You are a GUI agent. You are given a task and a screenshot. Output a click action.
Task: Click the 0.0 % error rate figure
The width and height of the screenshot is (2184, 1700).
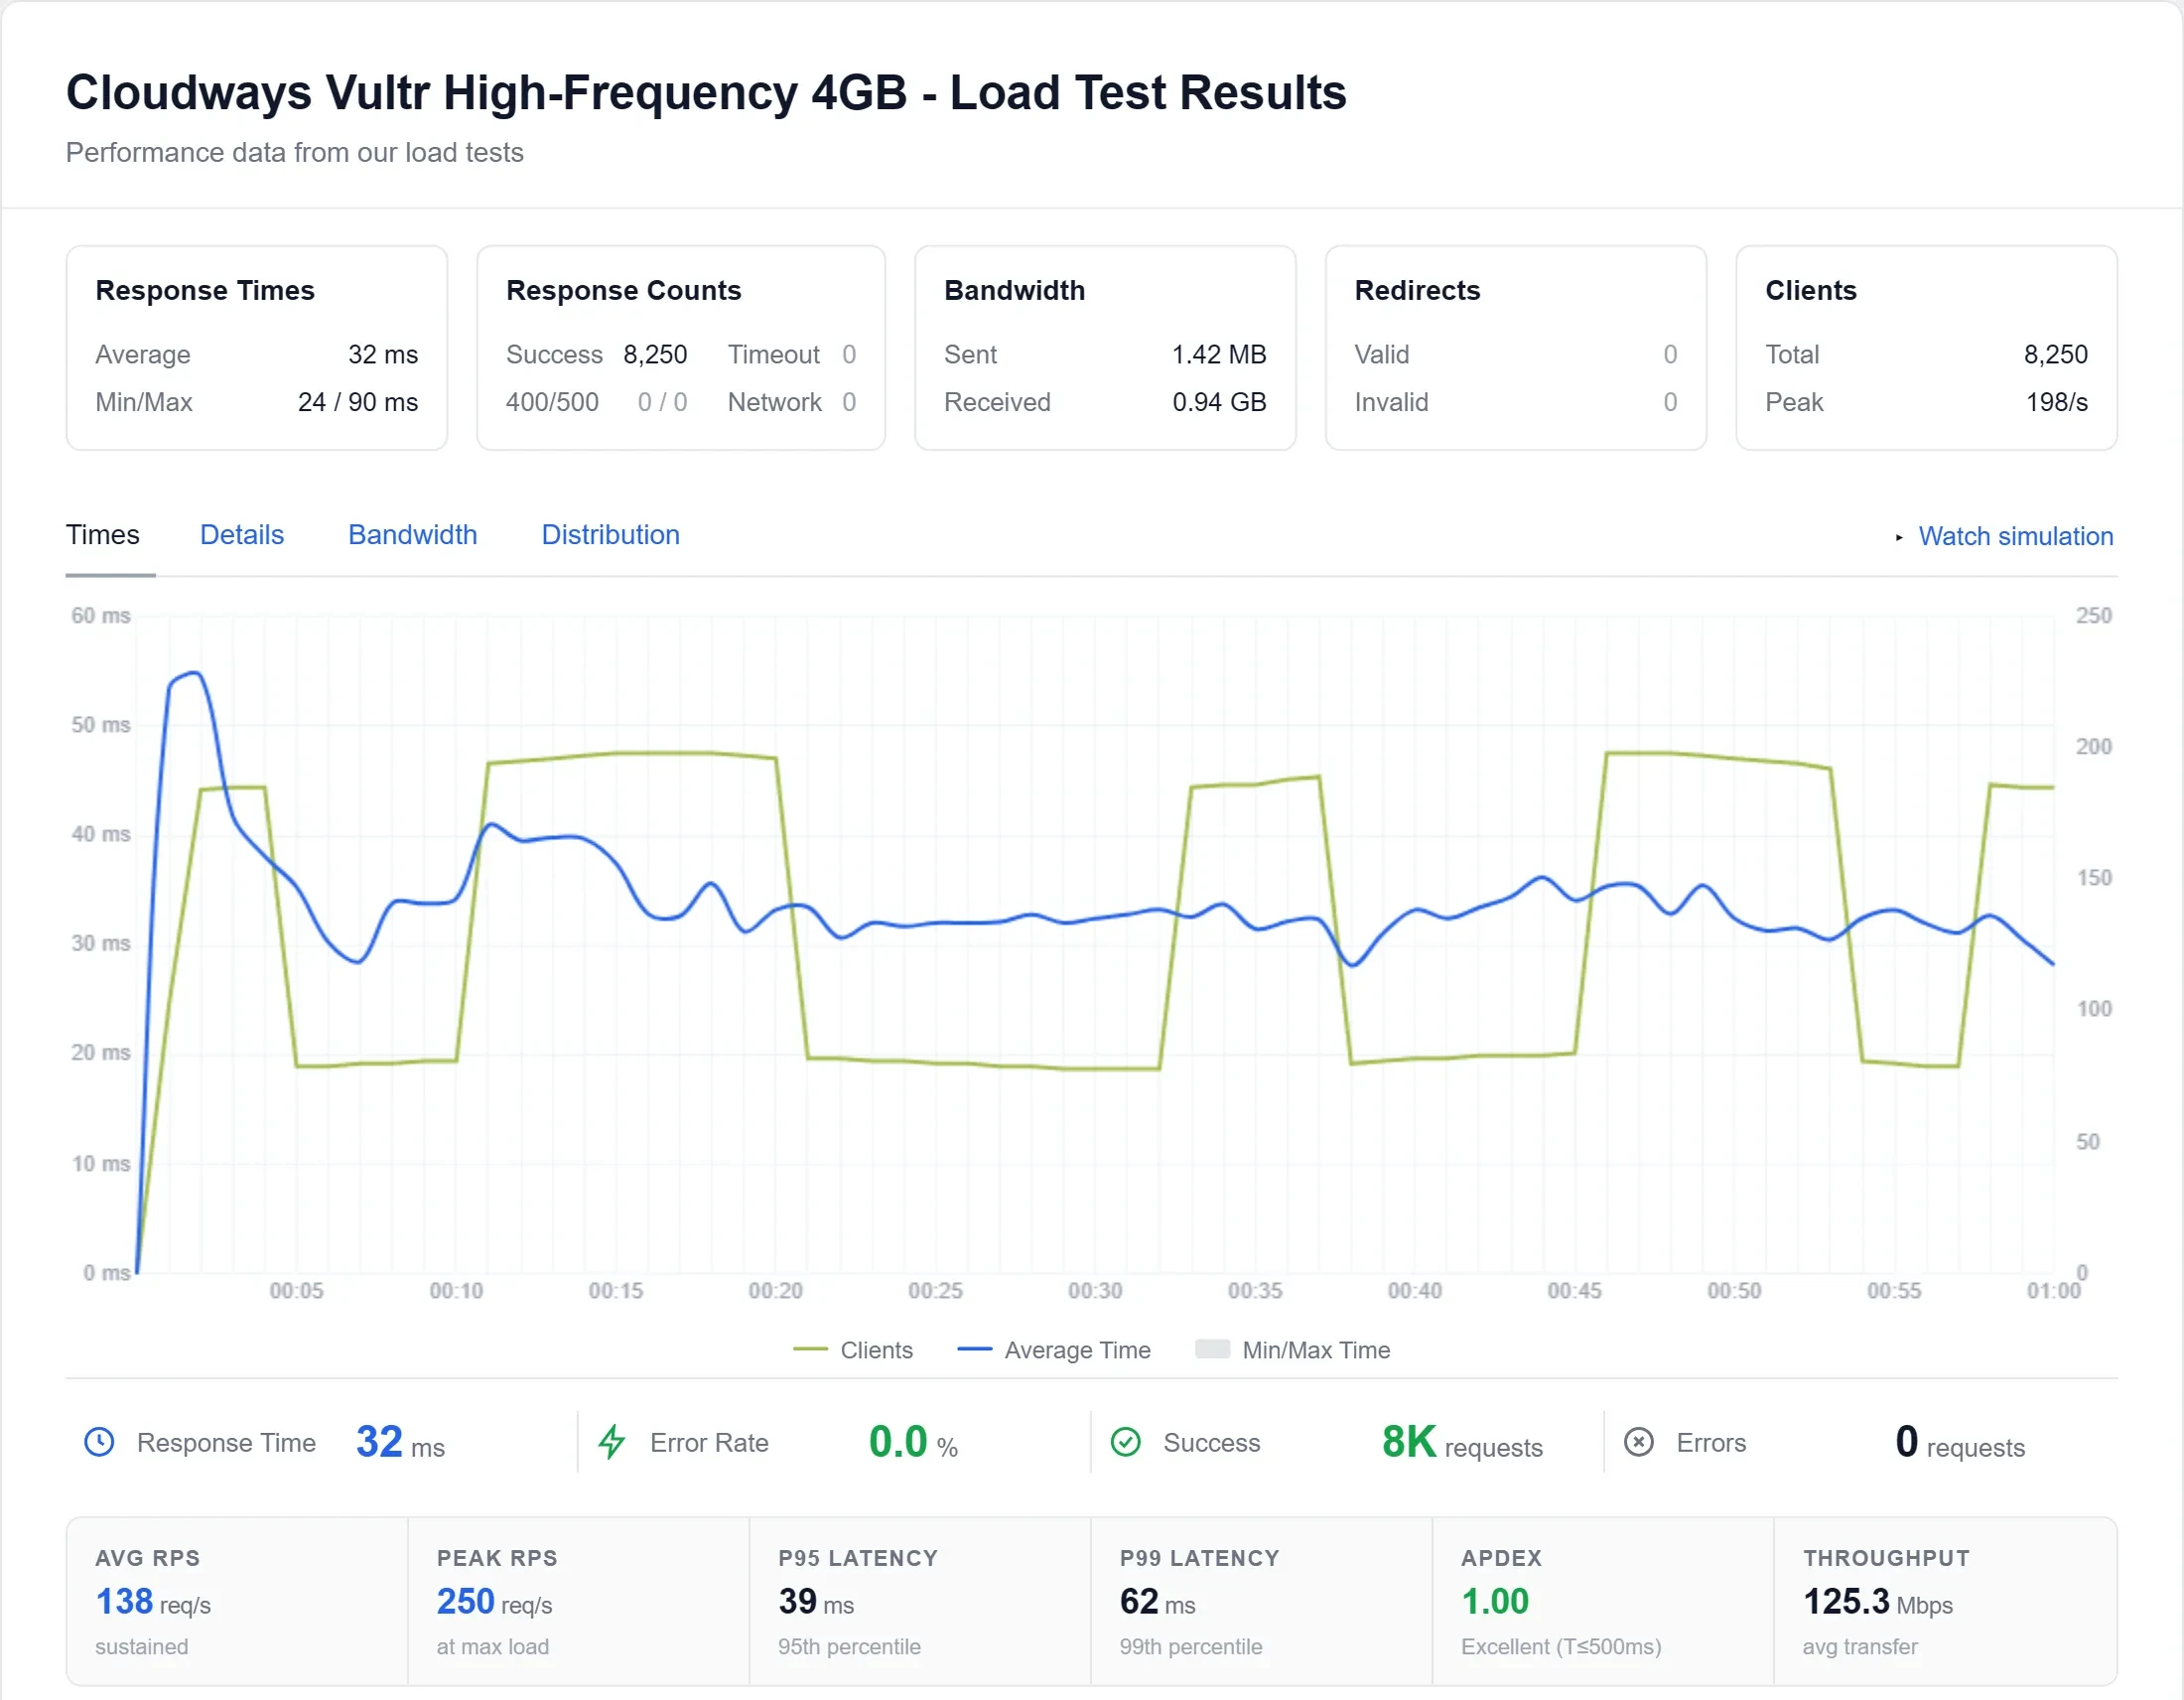coord(913,1442)
